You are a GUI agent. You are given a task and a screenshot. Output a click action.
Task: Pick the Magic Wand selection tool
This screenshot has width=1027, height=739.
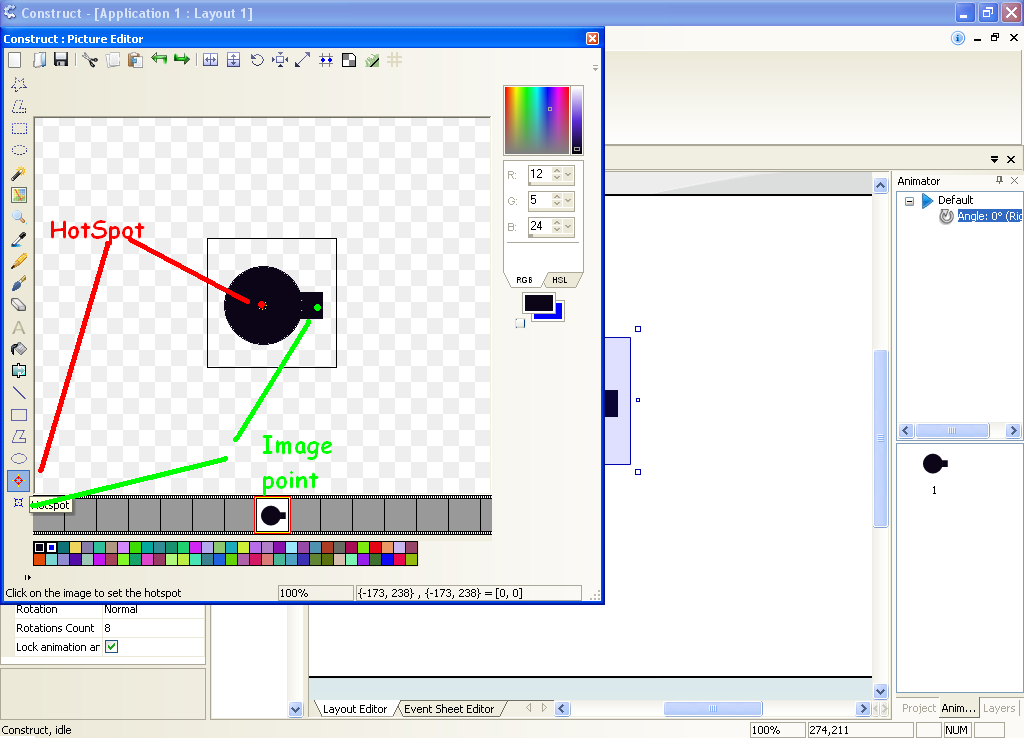[18, 173]
